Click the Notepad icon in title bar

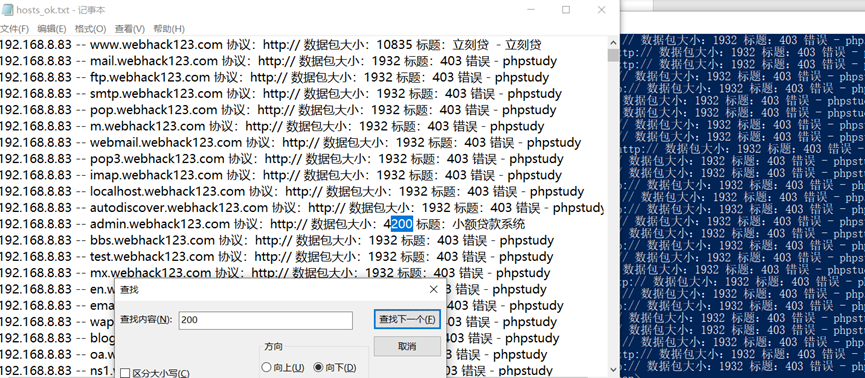pyautogui.click(x=7, y=9)
